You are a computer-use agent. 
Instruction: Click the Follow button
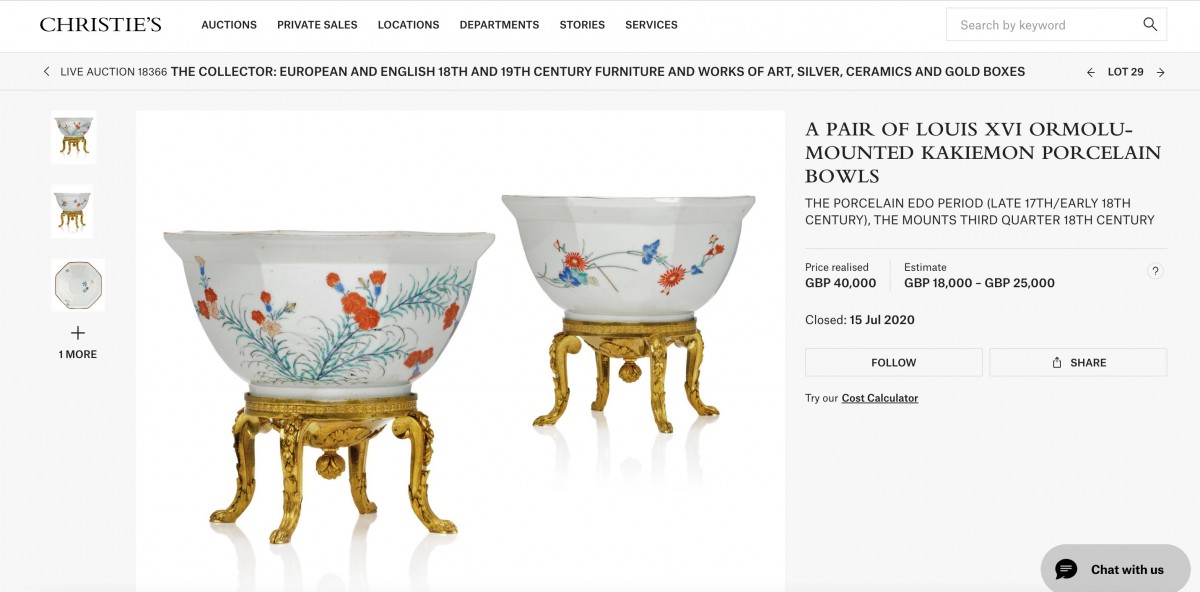pyautogui.click(x=893, y=363)
